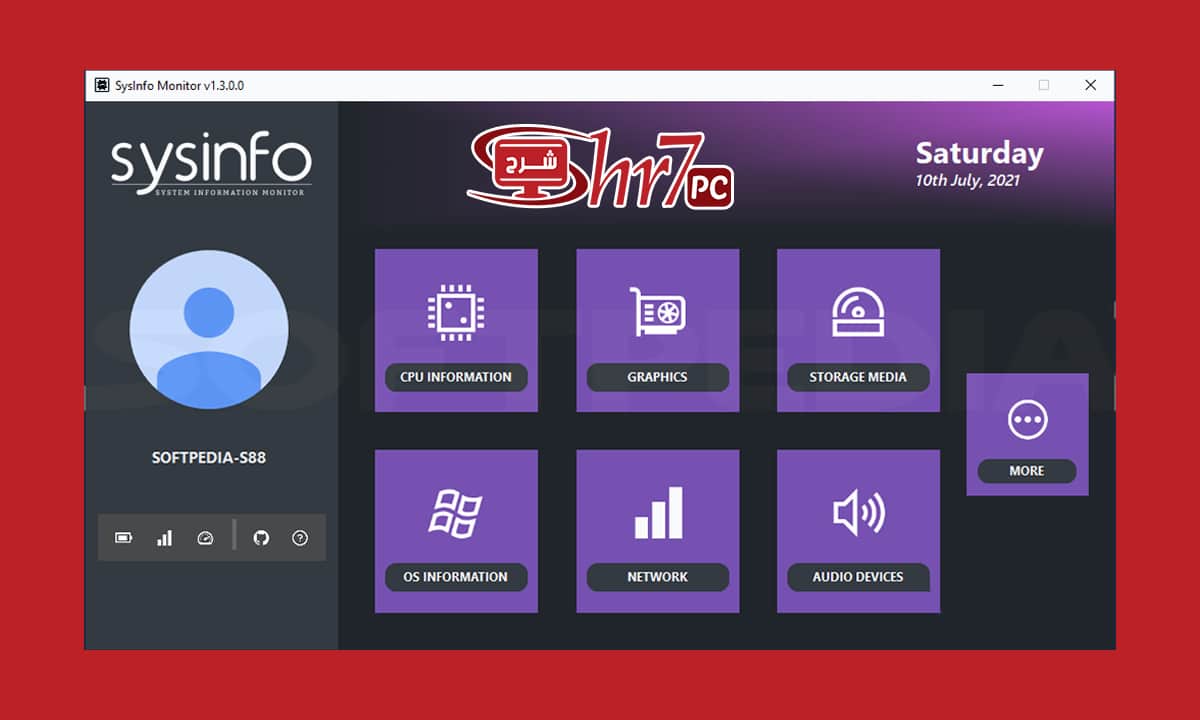Open the signal bars icon in sidebar

point(164,538)
